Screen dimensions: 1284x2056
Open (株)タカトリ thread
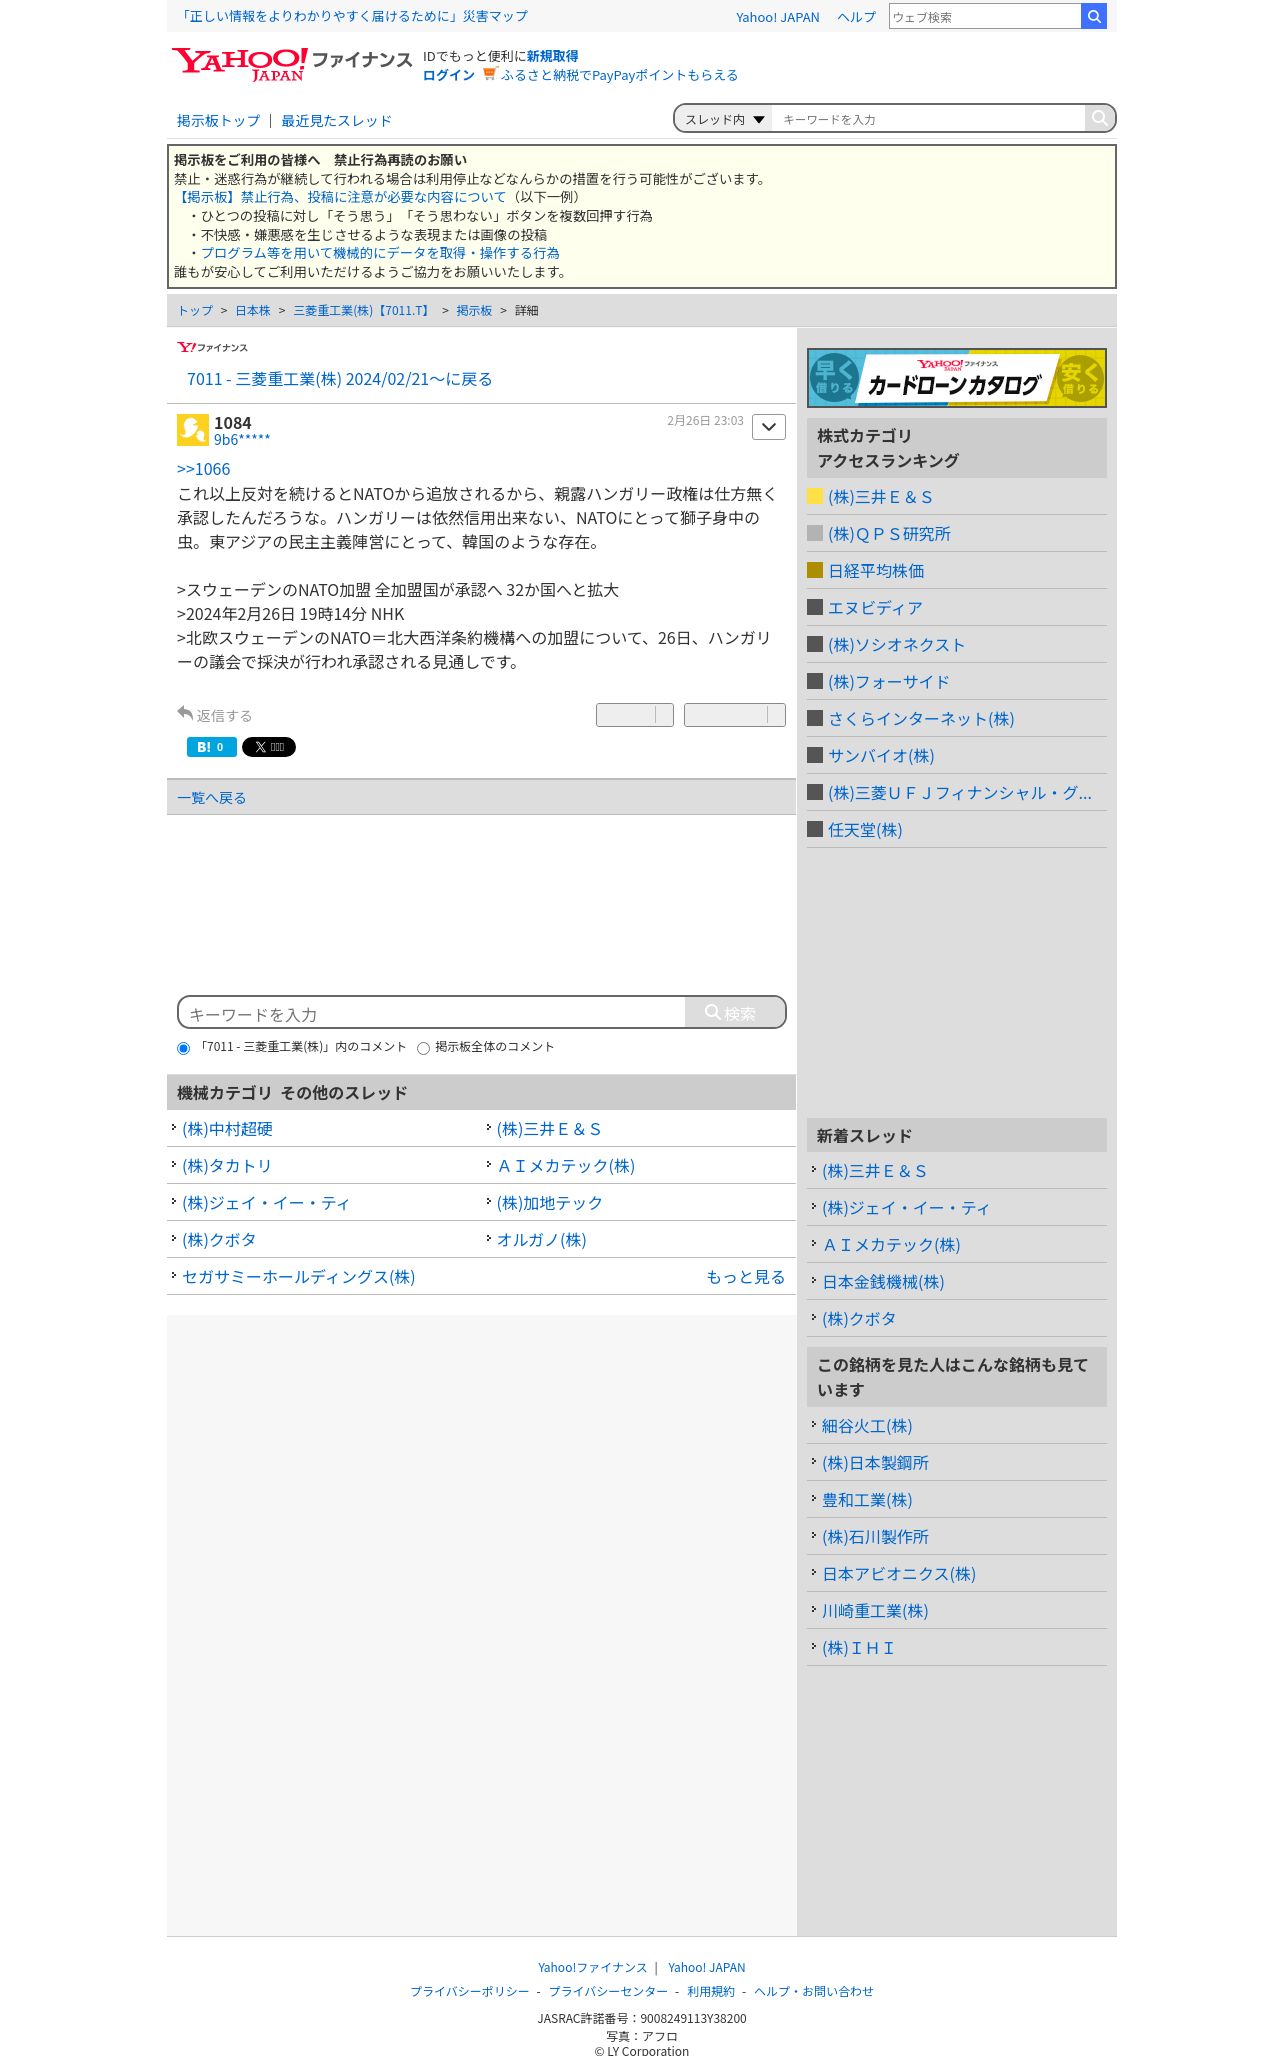[227, 1166]
